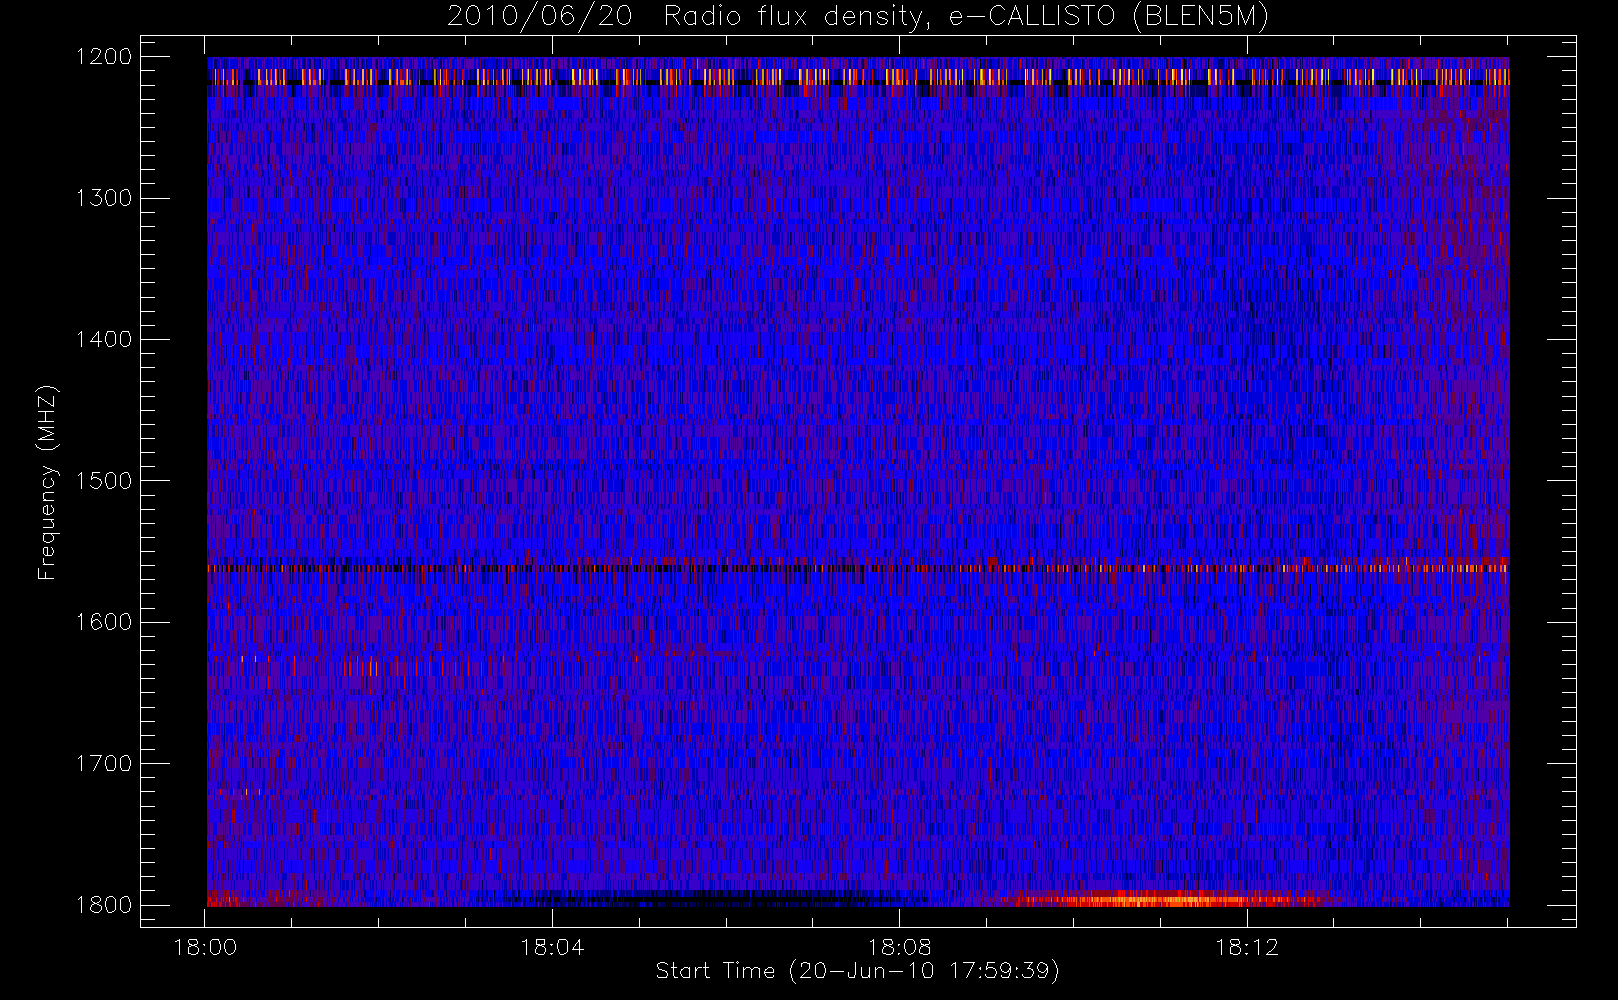The image size is (1618, 1000).
Task: Click the 18:04 time tick label
Action: click(x=552, y=947)
